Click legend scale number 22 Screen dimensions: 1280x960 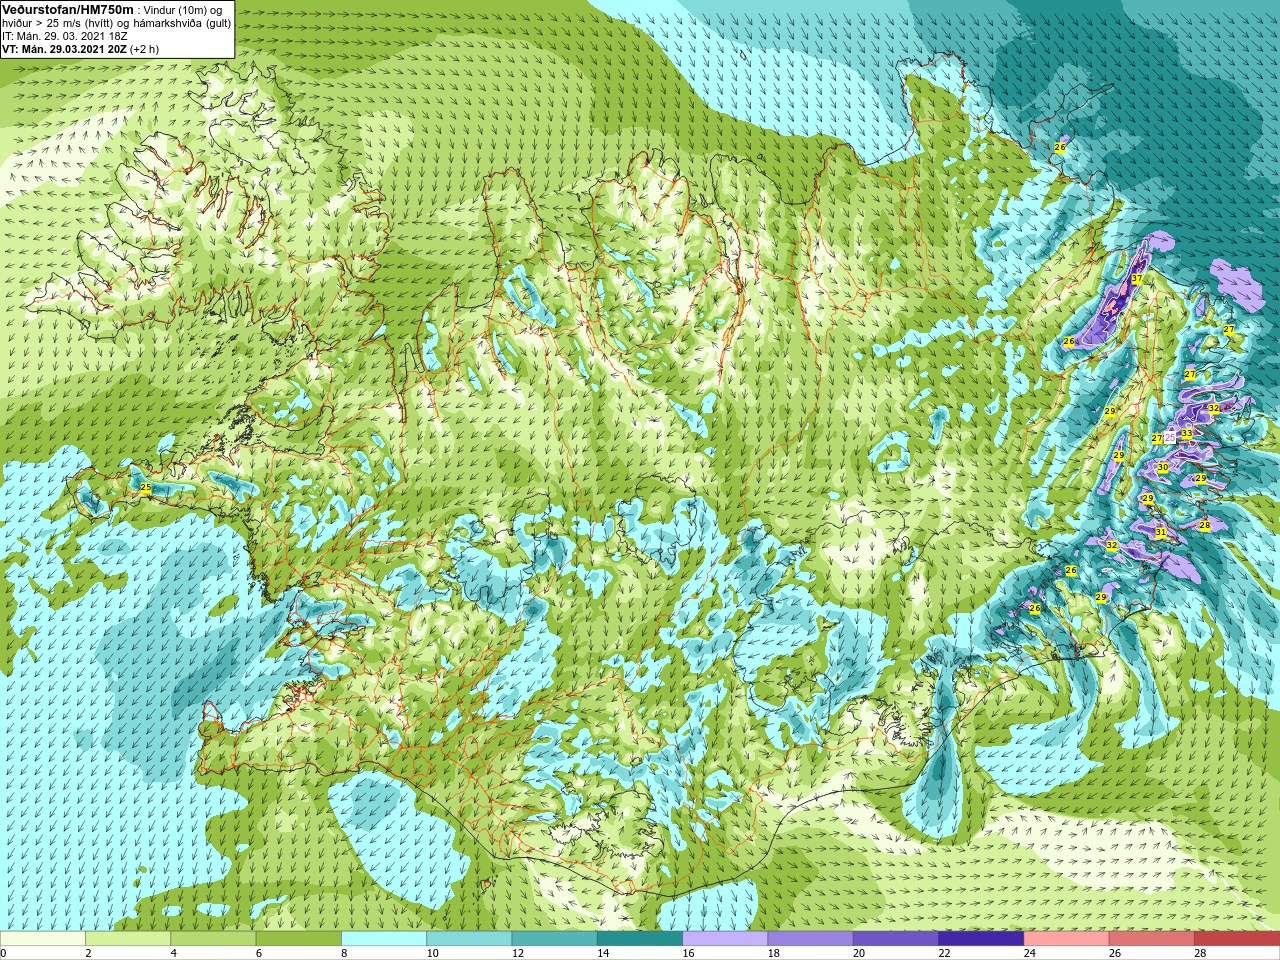944,953
